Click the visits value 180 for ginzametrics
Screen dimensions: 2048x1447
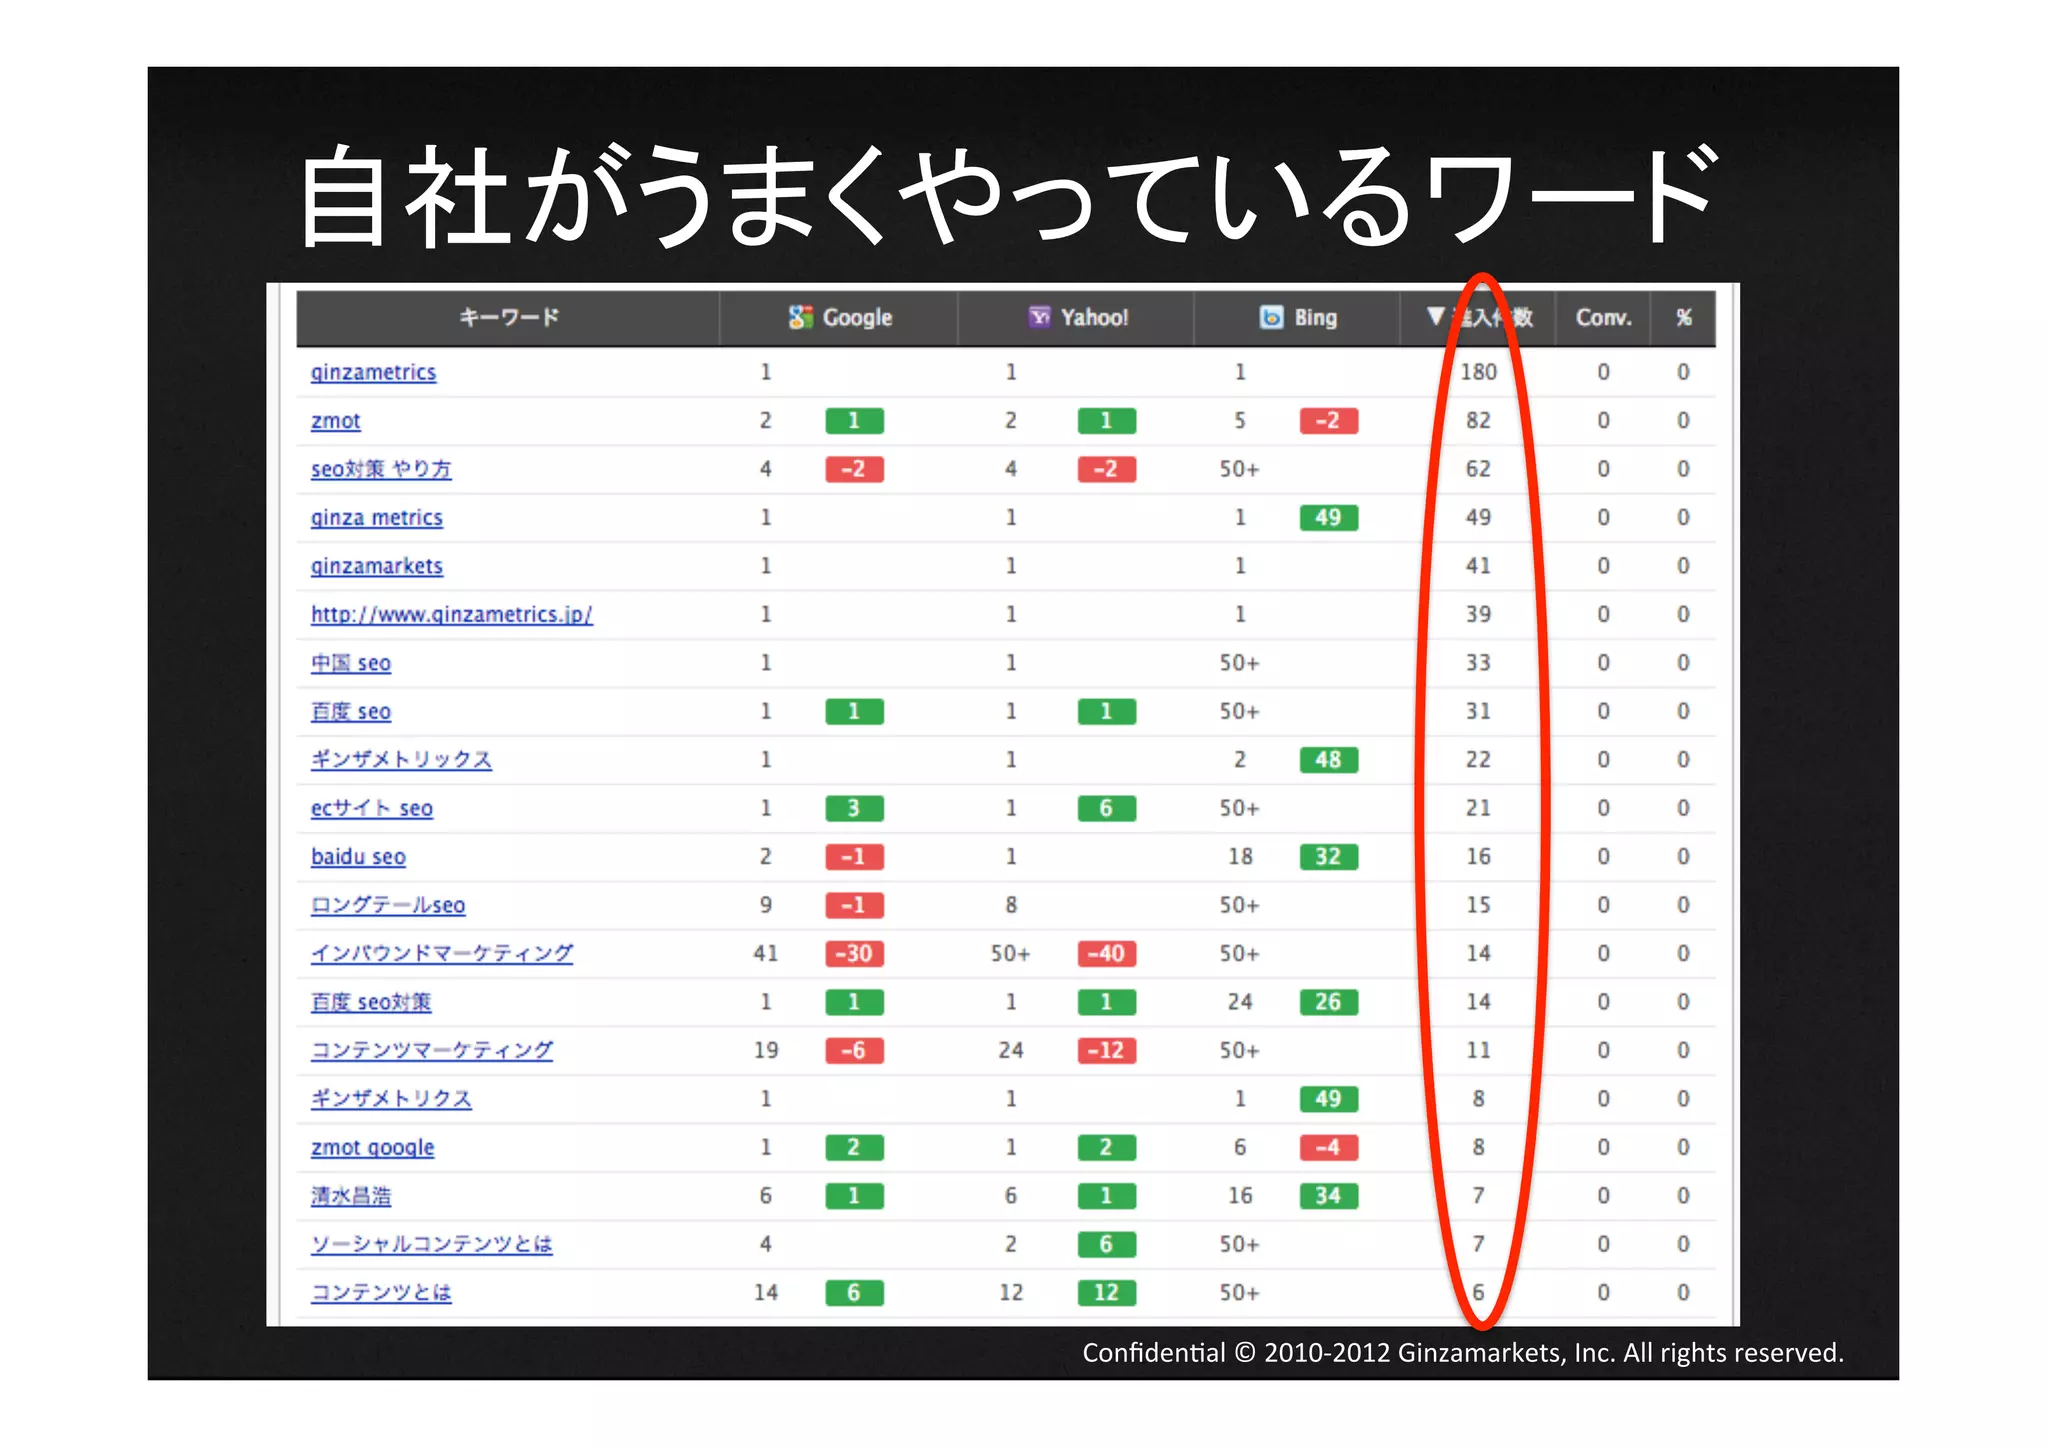click(1478, 372)
